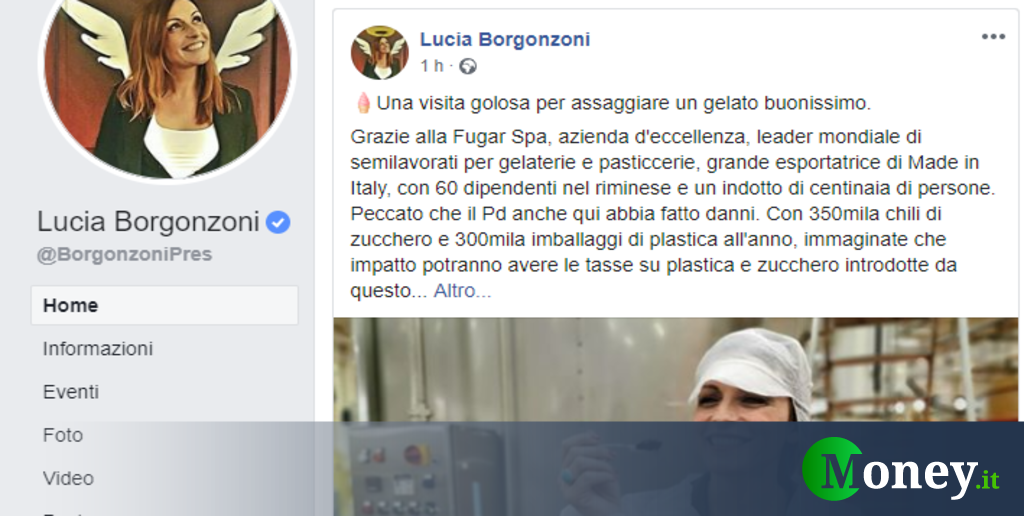
Task: Go to the Eventi section
Action: coord(71,392)
